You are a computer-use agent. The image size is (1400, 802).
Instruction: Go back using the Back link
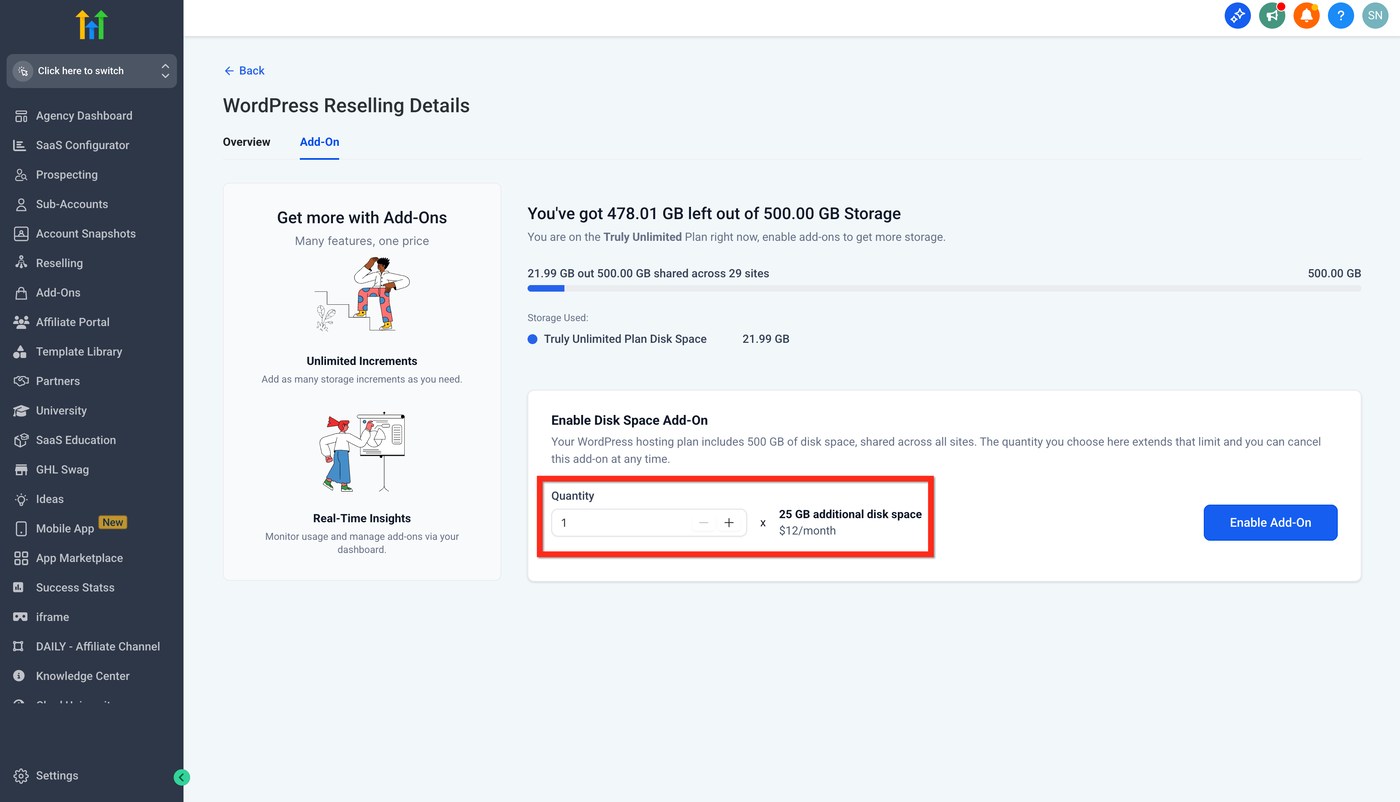click(x=244, y=71)
